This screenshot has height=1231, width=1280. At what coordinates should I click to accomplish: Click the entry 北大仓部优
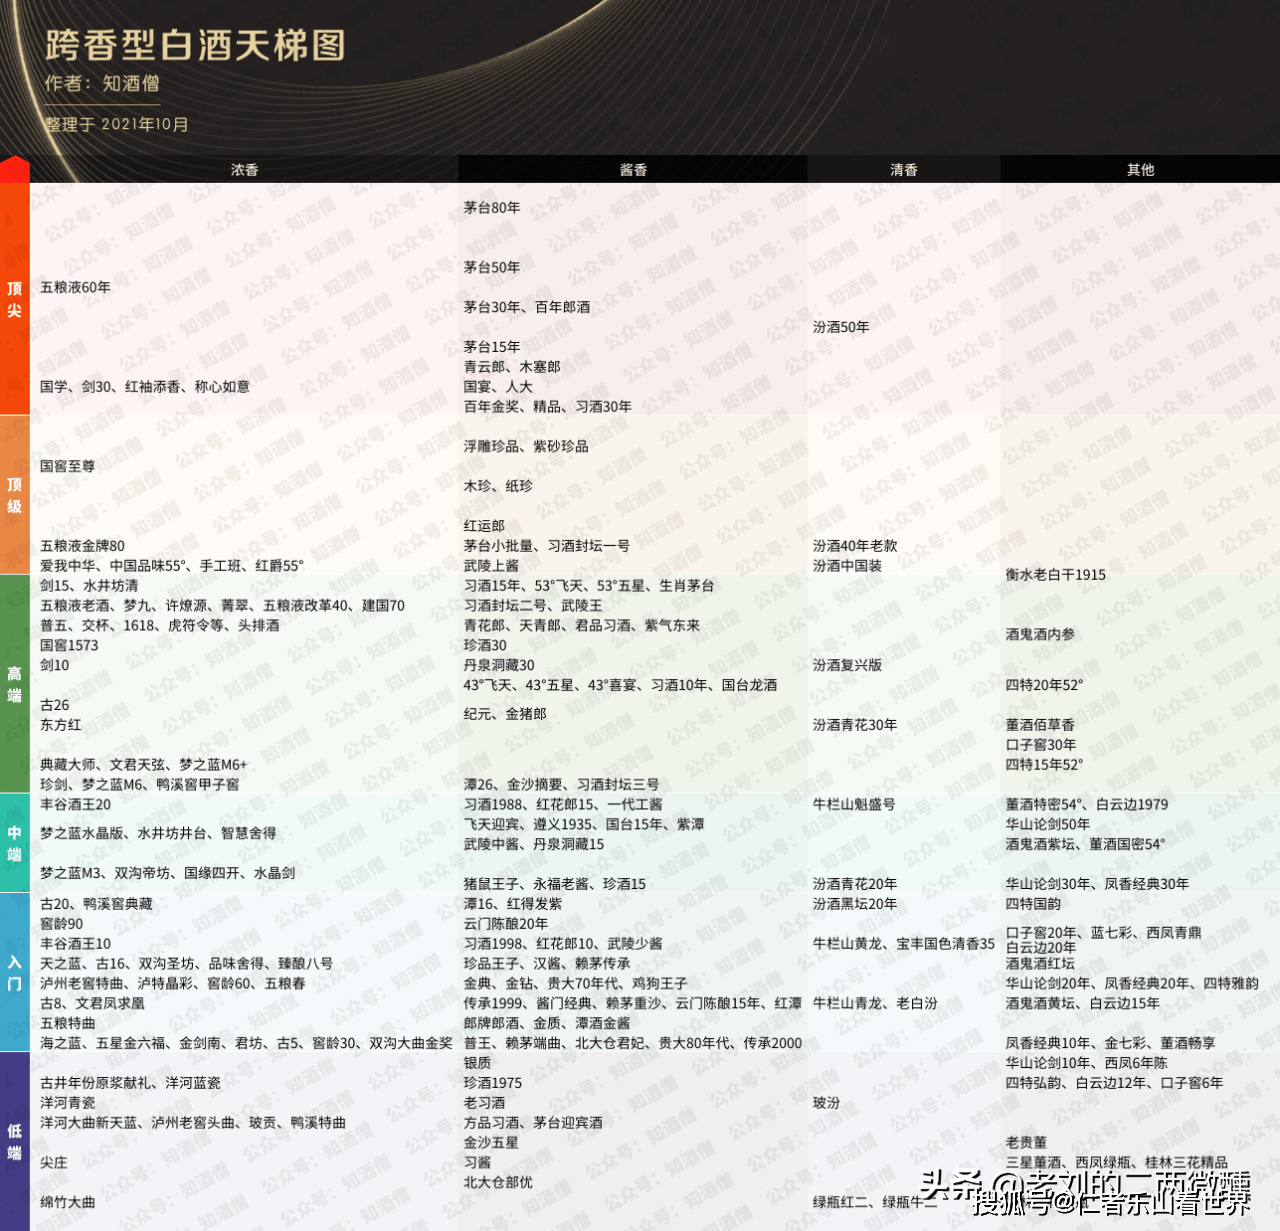tap(498, 1182)
